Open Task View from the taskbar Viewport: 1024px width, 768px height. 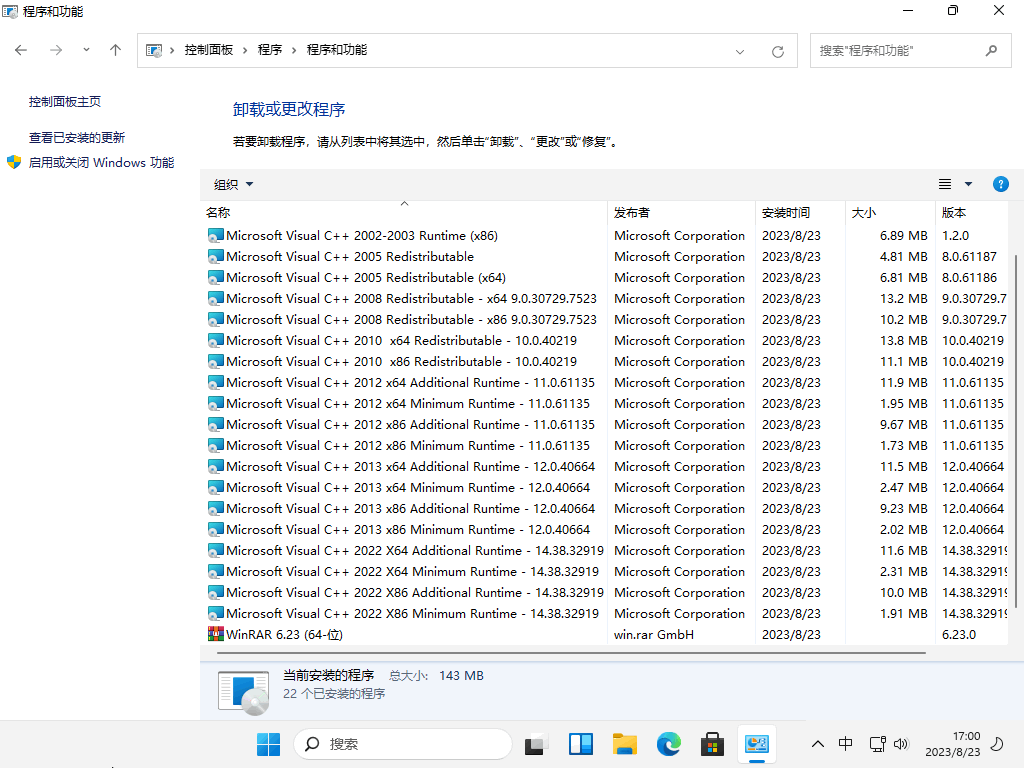point(536,744)
